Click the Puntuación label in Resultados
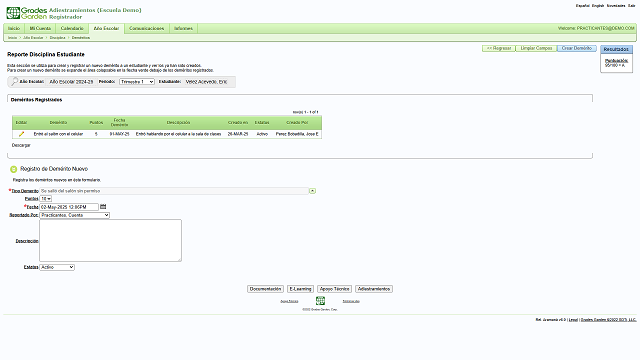Screen dimensions: 640x360 pos(617,60)
